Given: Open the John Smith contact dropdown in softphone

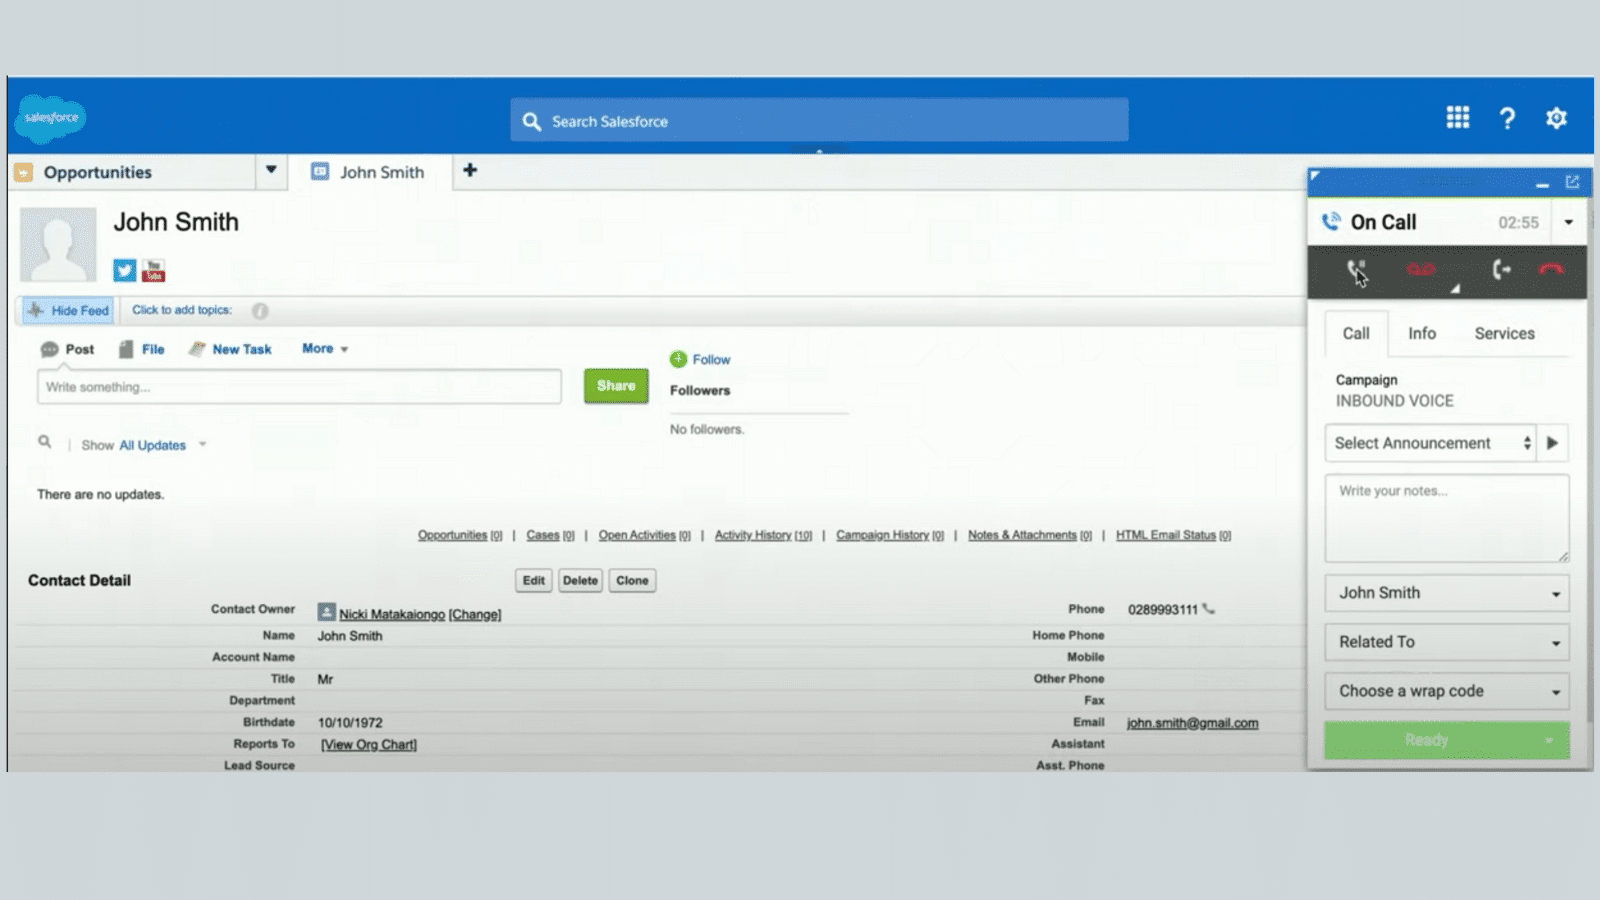Looking at the screenshot, I should (1447, 593).
